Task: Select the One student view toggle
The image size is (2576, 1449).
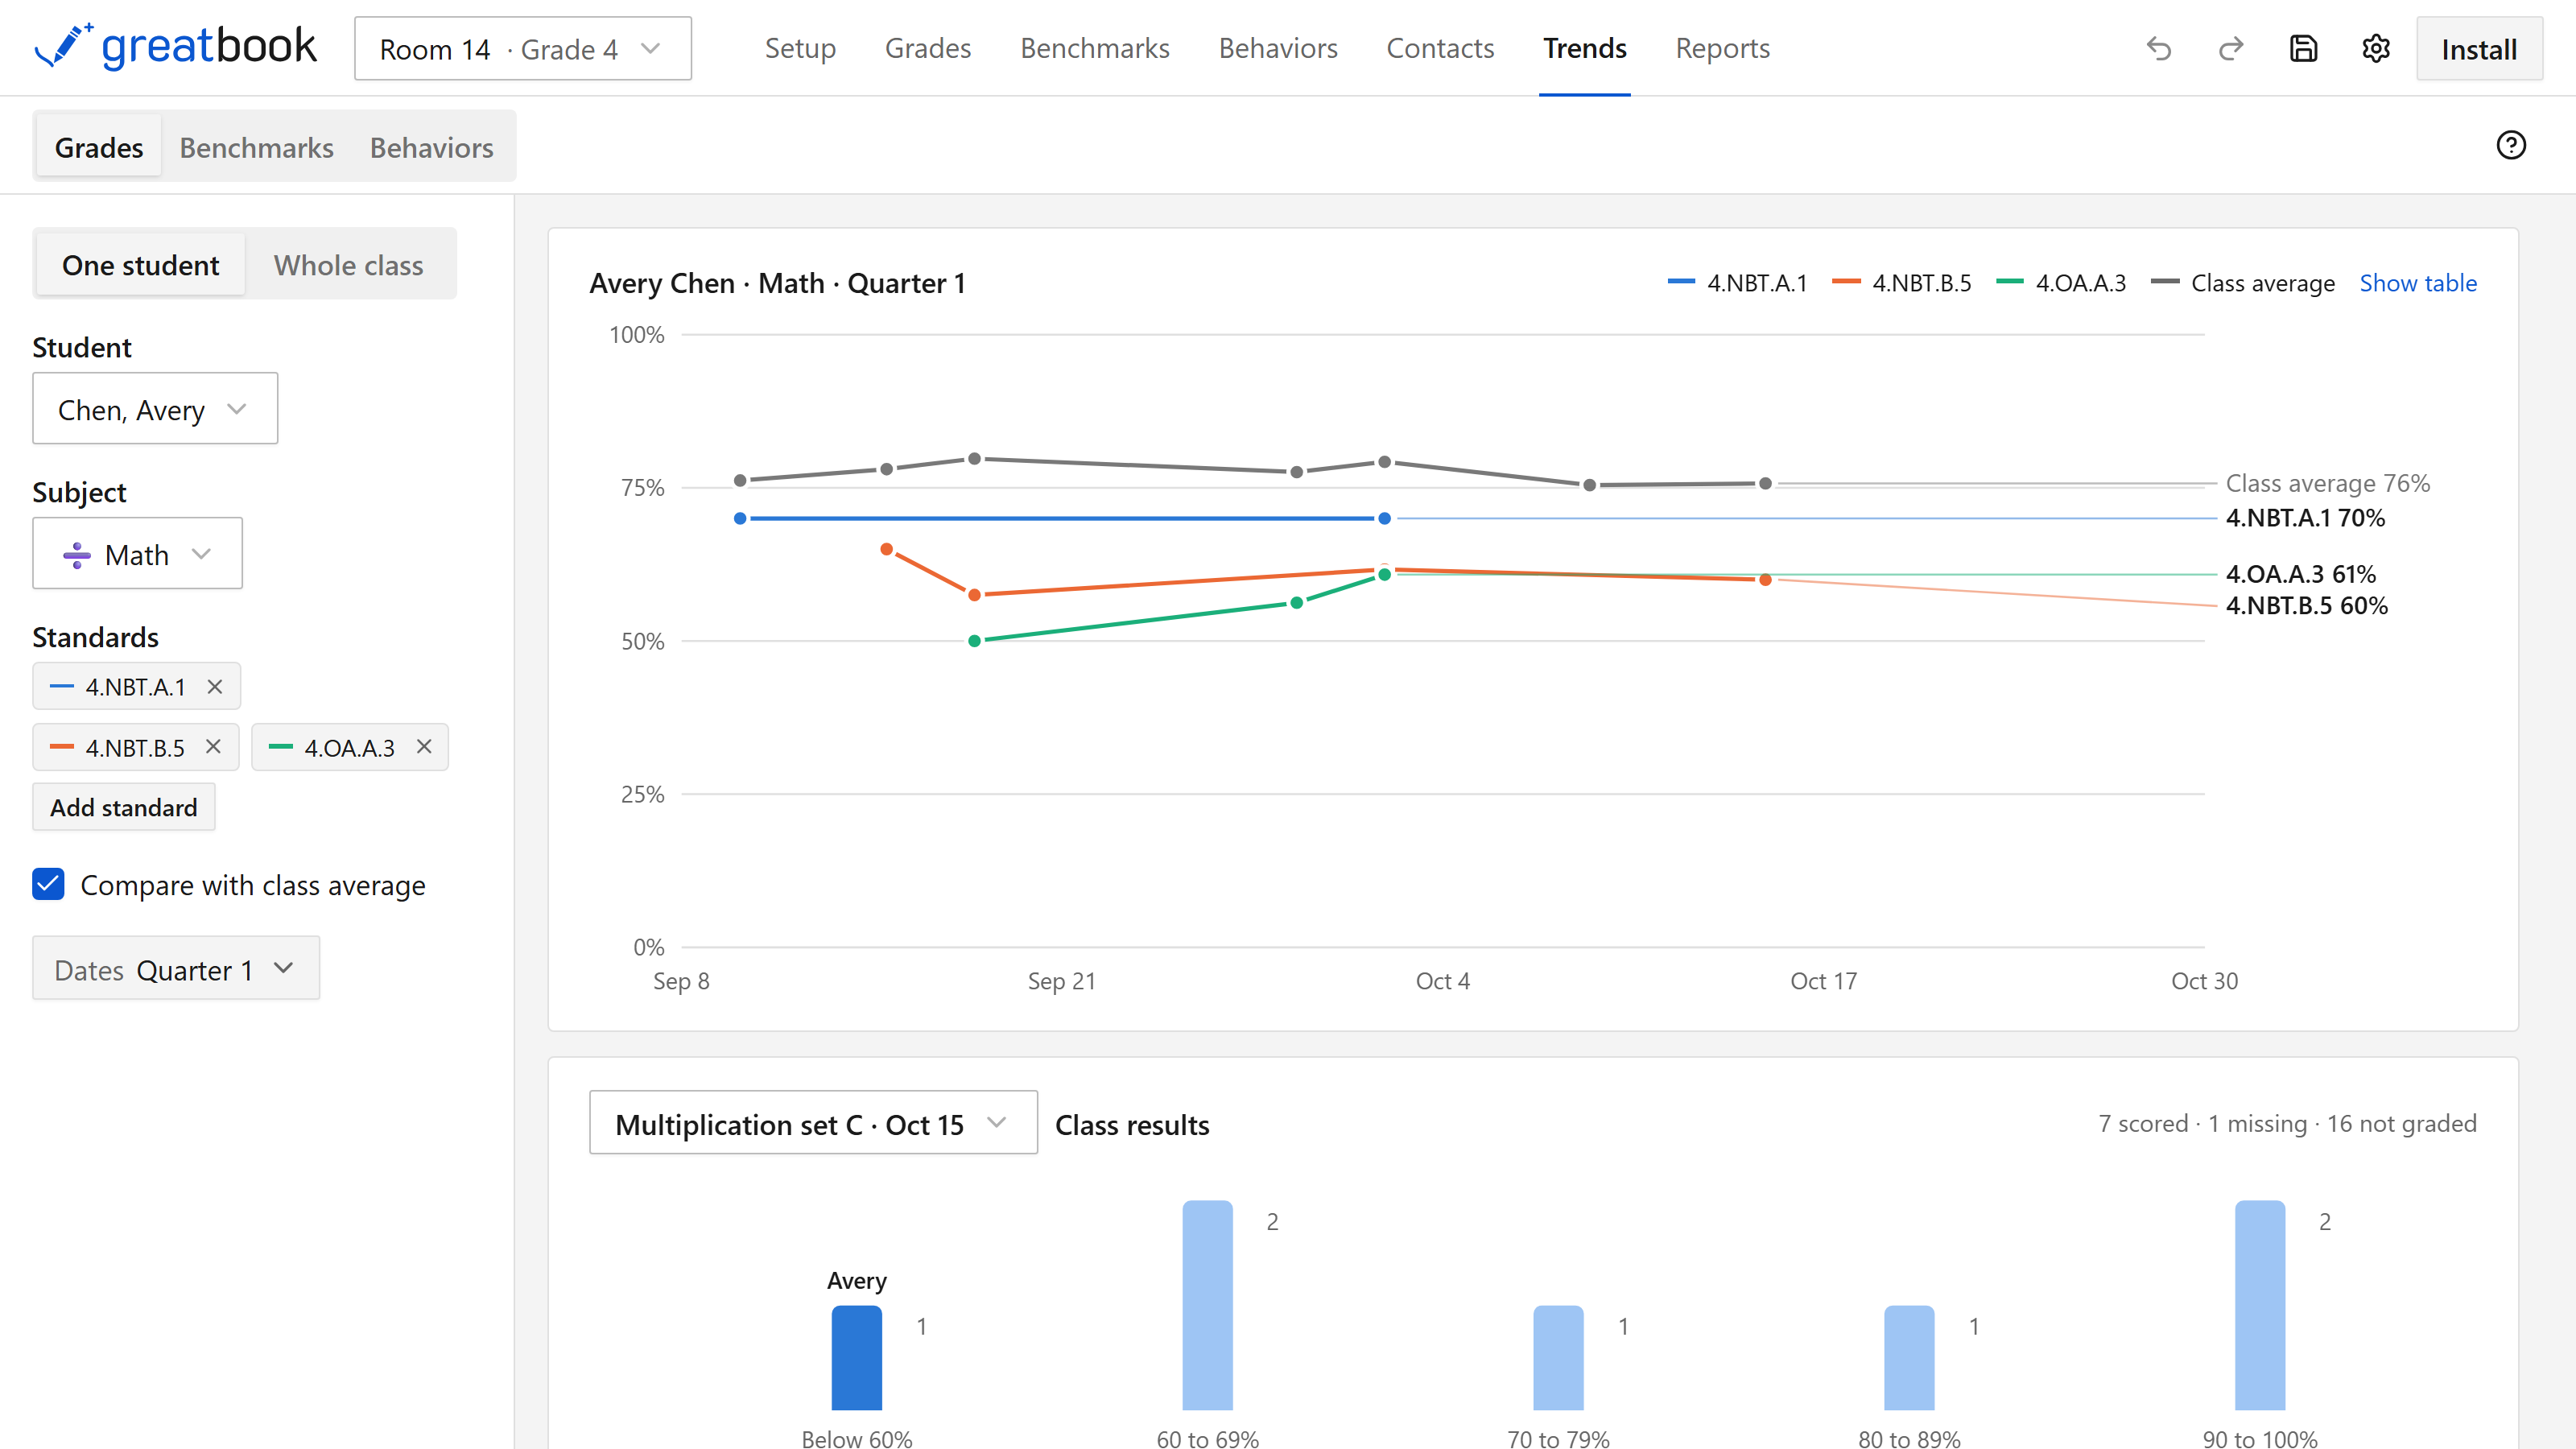Action: pyautogui.click(x=140, y=265)
